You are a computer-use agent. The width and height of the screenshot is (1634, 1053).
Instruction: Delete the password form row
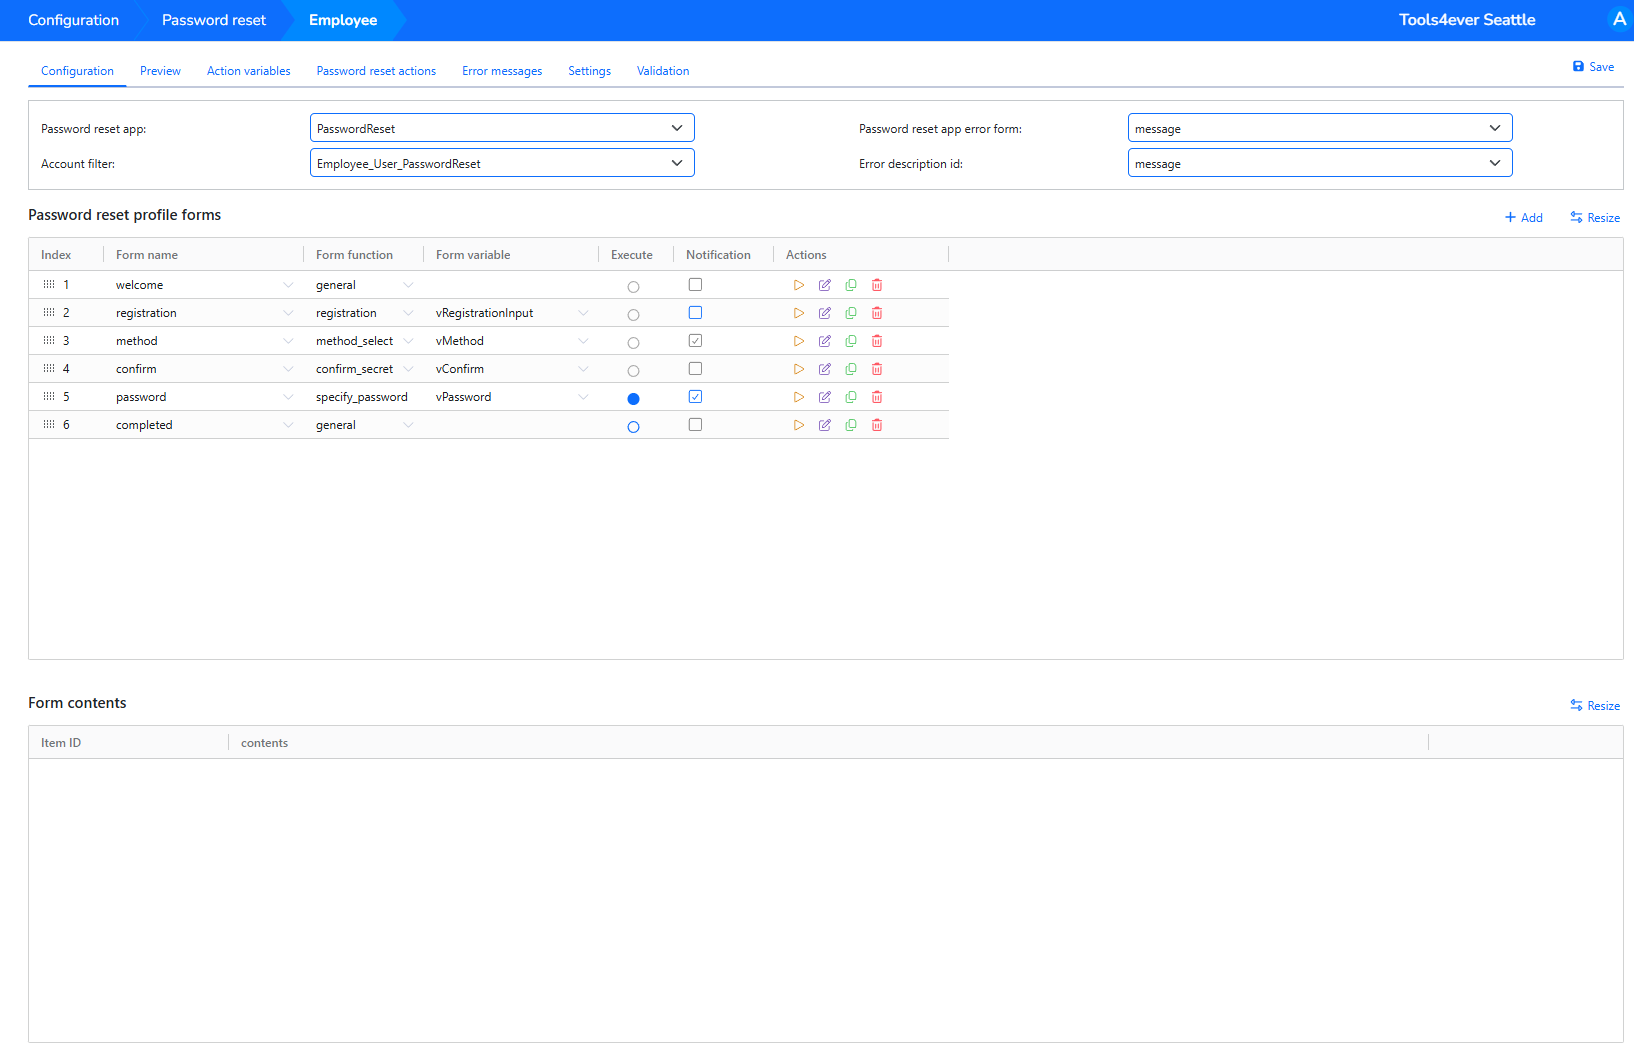(877, 397)
